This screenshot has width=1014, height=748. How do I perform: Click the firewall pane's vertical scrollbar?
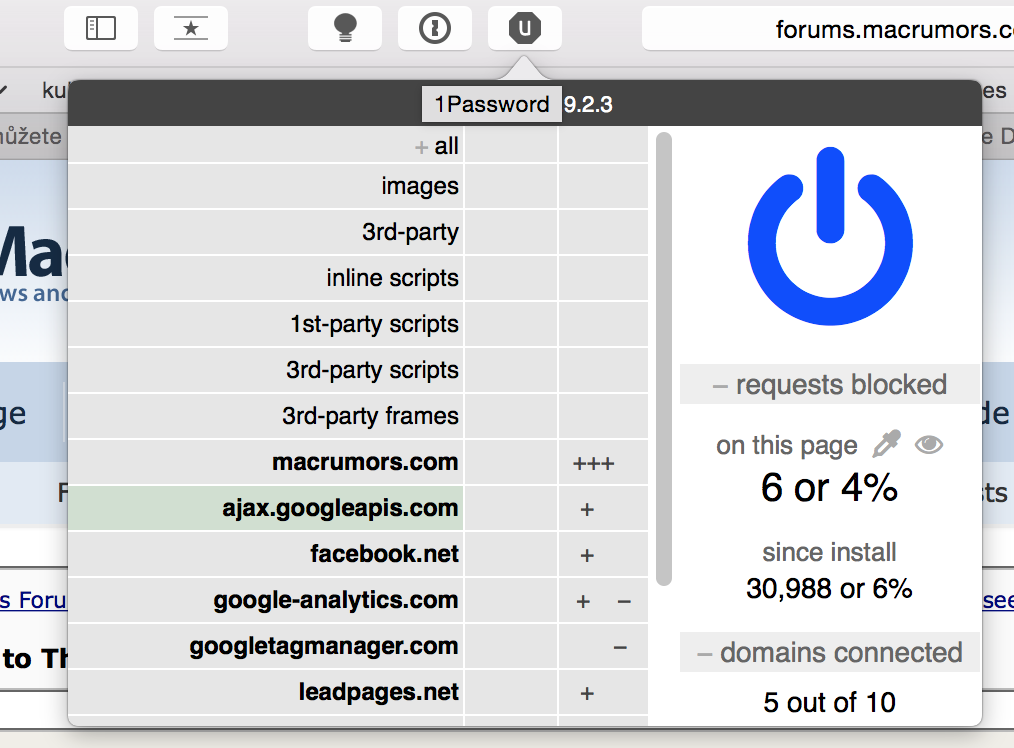(663, 359)
